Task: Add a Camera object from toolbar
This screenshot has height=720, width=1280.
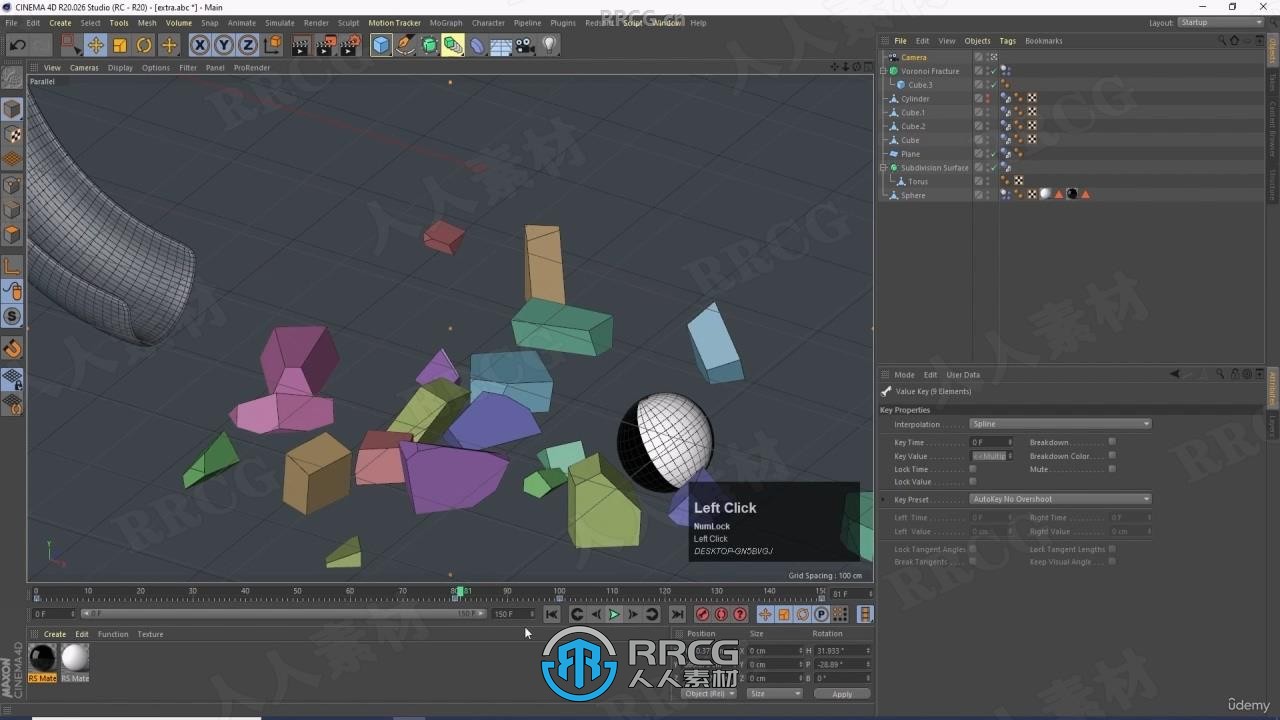Action: tap(525, 45)
